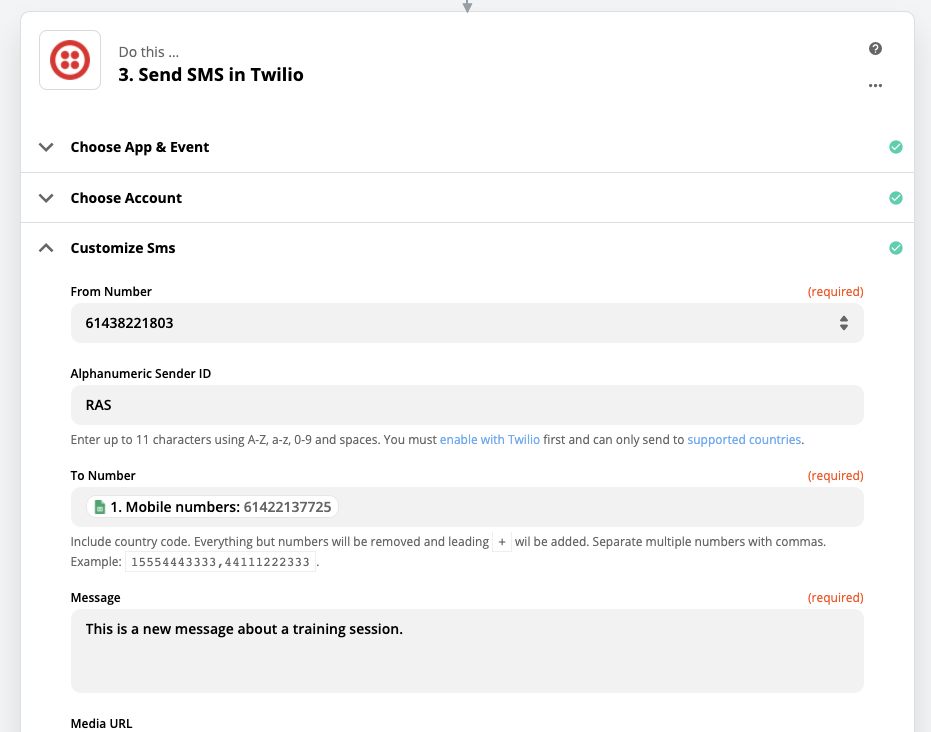Click the step title Send SMS in Twilio
The image size is (931, 732).
pos(211,75)
